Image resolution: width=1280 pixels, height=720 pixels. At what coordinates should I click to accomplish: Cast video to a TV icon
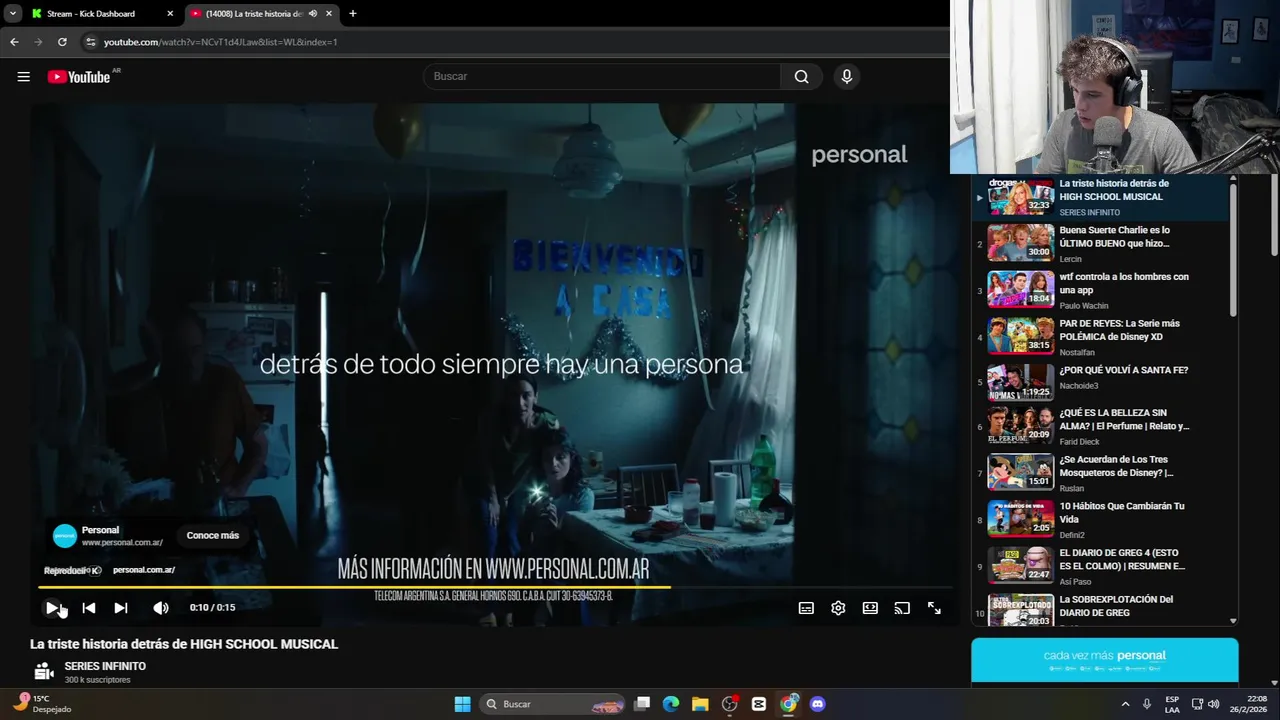point(902,608)
